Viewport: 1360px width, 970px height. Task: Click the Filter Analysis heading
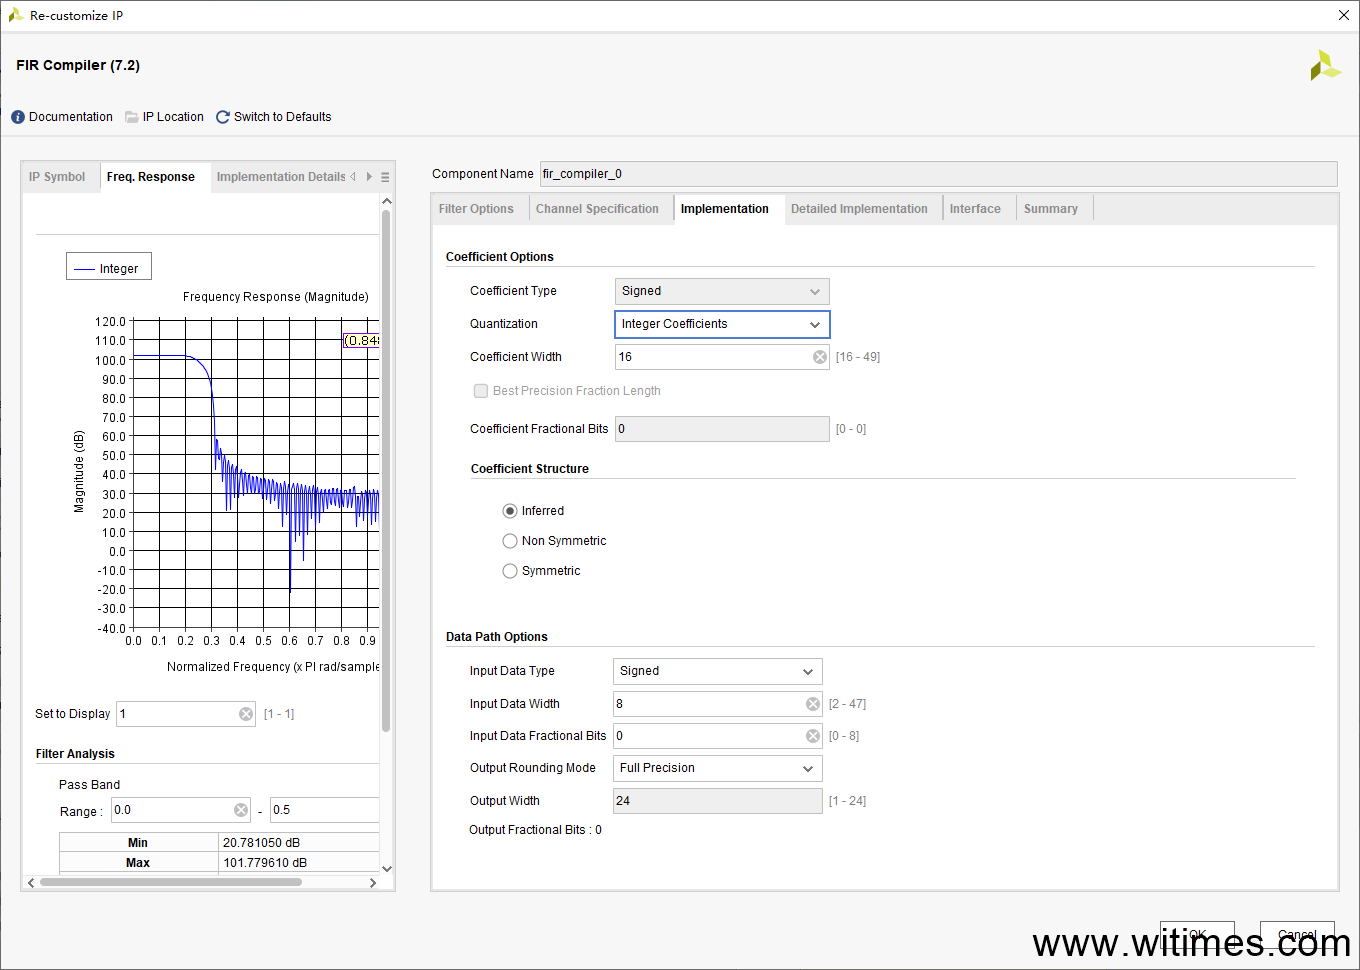tap(75, 754)
